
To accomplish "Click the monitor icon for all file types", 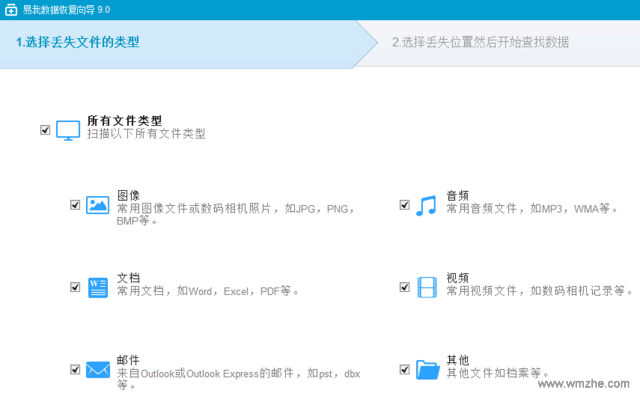I will coord(68,131).
